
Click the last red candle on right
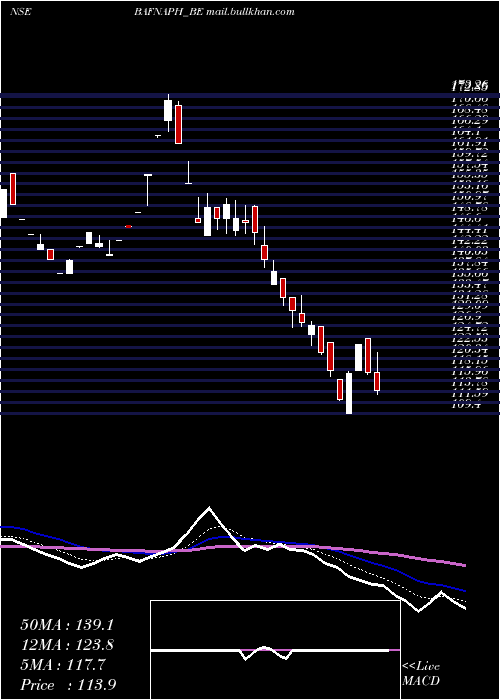point(377,381)
